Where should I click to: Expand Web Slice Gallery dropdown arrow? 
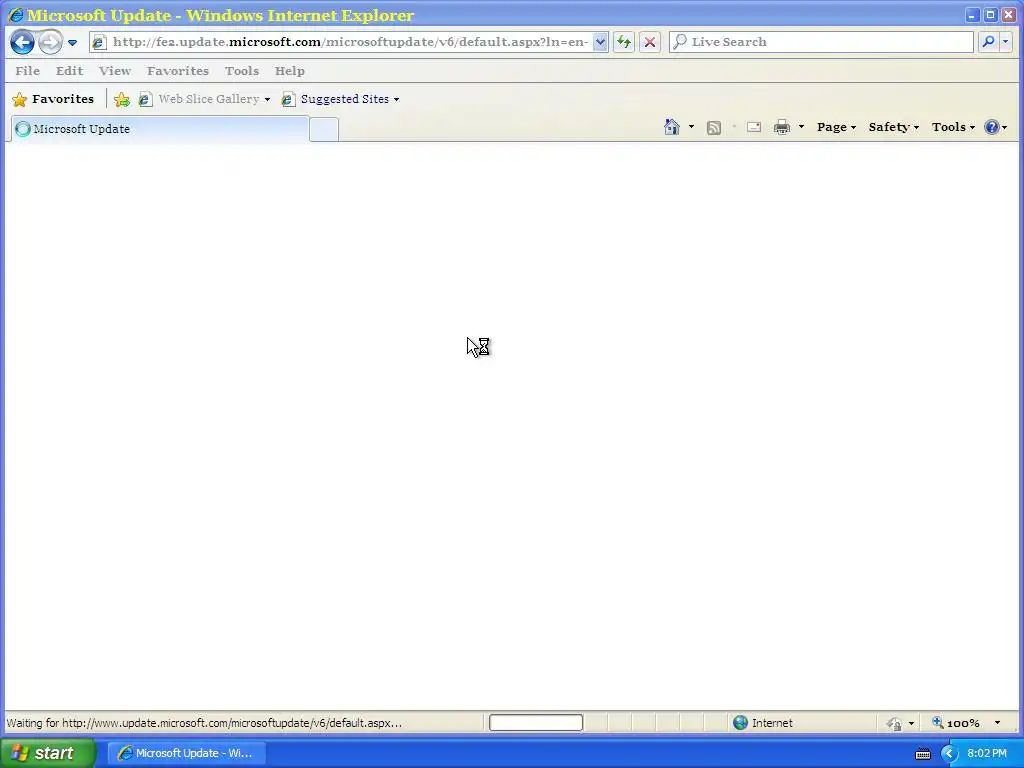[x=267, y=99]
